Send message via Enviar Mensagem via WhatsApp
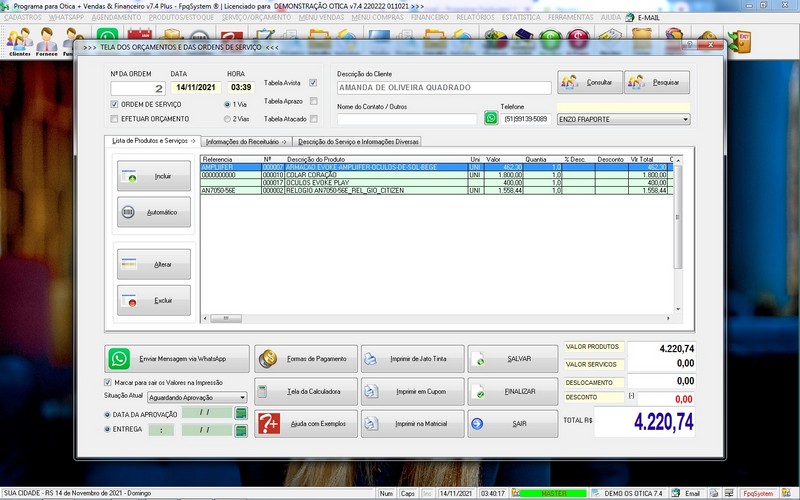Image resolution: width=800 pixels, height=500 pixels. click(x=177, y=359)
